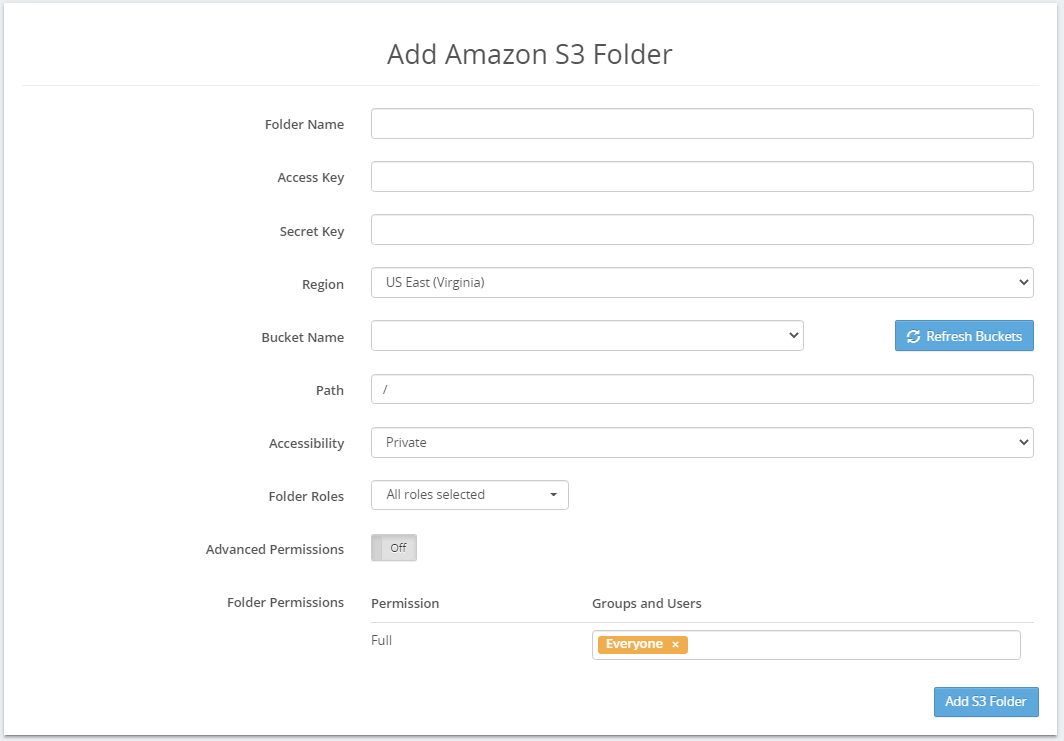This screenshot has height=741, width=1064.
Task: Remove the Everyone tag using its x
Action: coord(675,645)
